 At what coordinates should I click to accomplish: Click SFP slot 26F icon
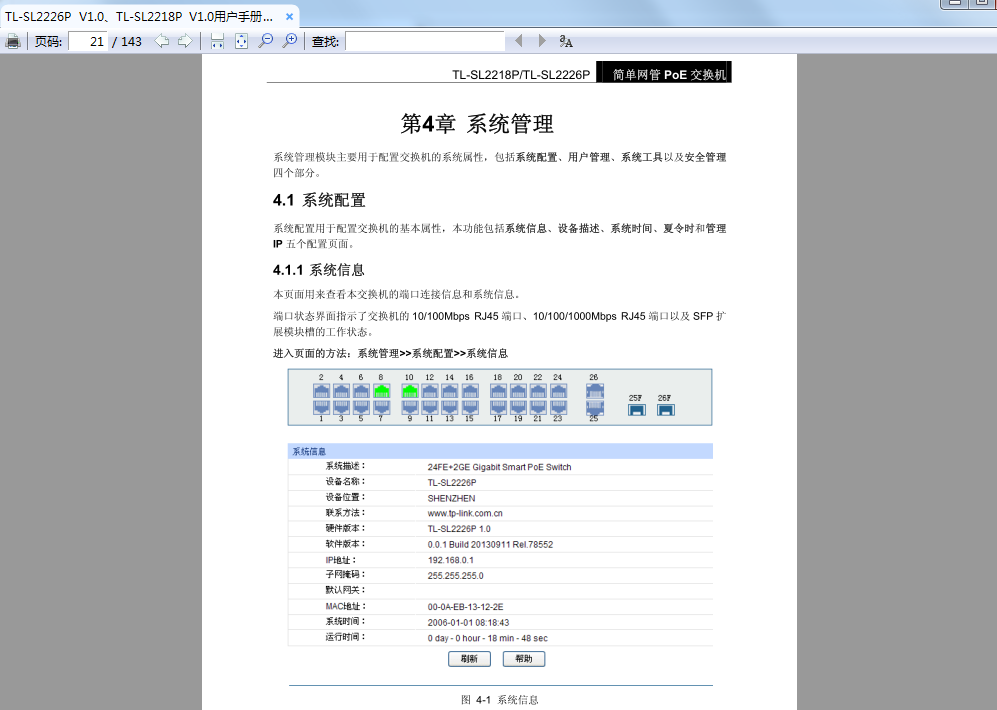tap(666, 409)
